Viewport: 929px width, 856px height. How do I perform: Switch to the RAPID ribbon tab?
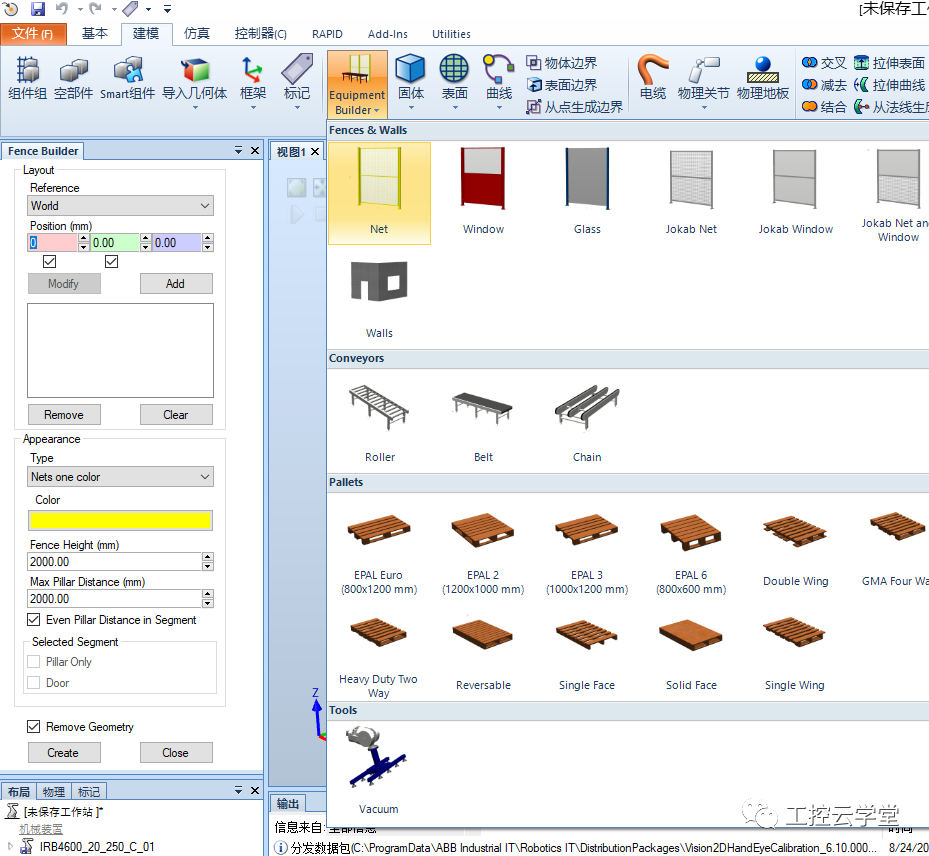327,34
